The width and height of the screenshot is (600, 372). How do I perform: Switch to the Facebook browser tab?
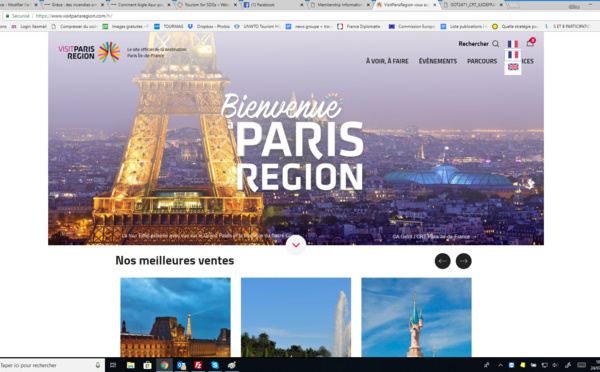[273, 5]
